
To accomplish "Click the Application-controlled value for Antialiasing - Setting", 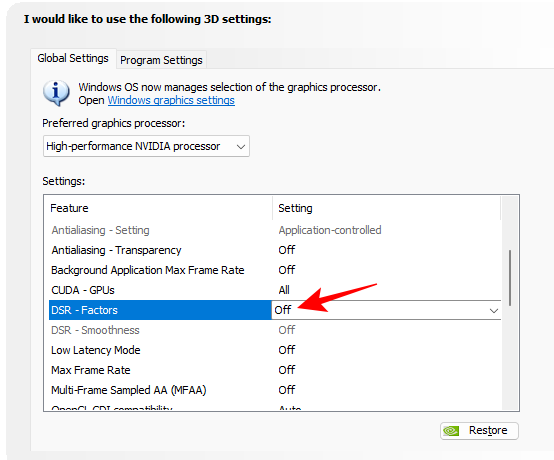I will pos(330,230).
